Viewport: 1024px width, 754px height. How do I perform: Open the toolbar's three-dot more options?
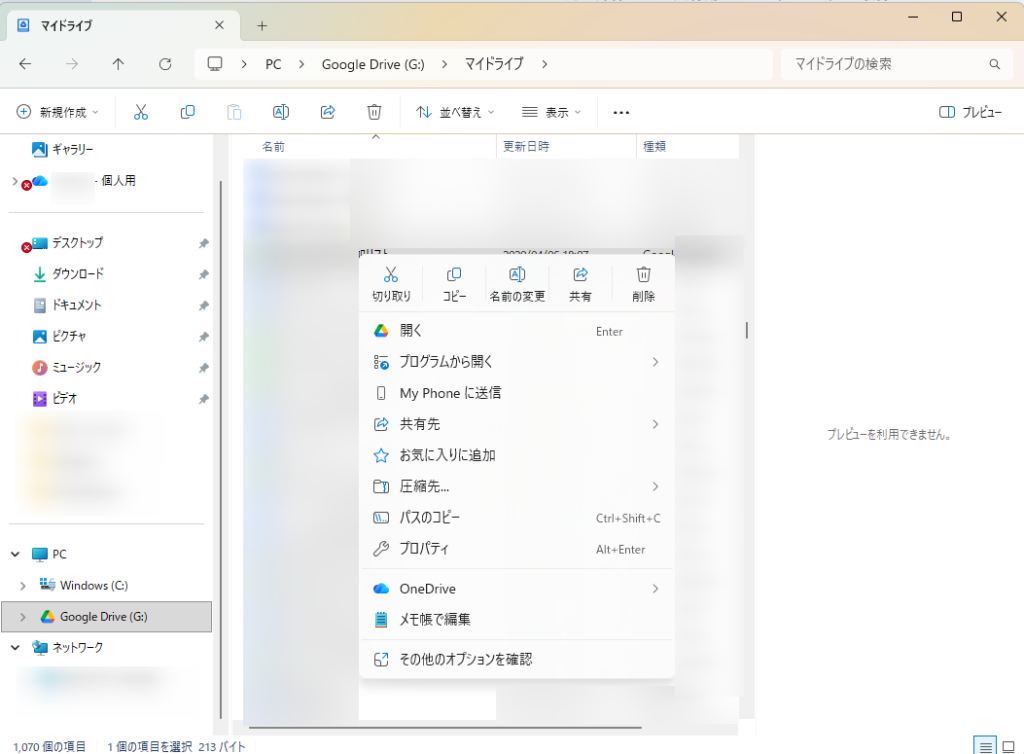(621, 112)
